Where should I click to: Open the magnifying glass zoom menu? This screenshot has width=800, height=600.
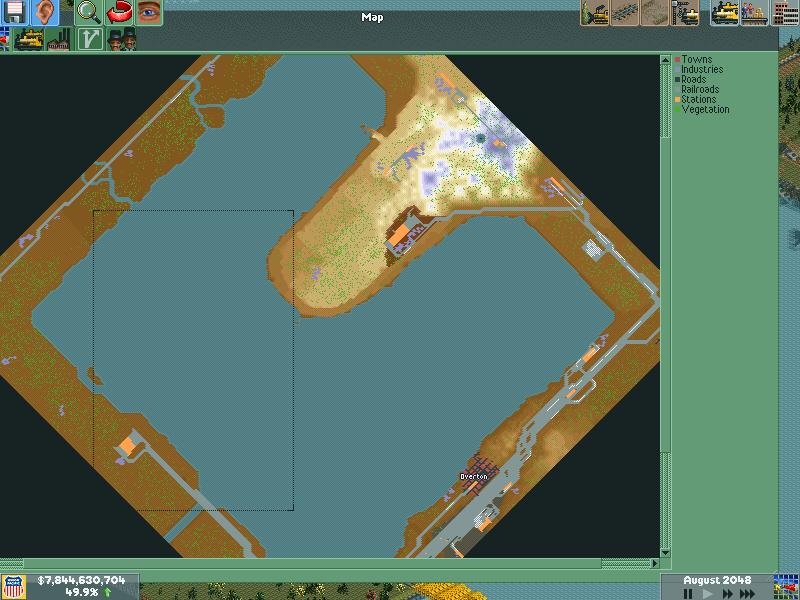click(x=89, y=12)
